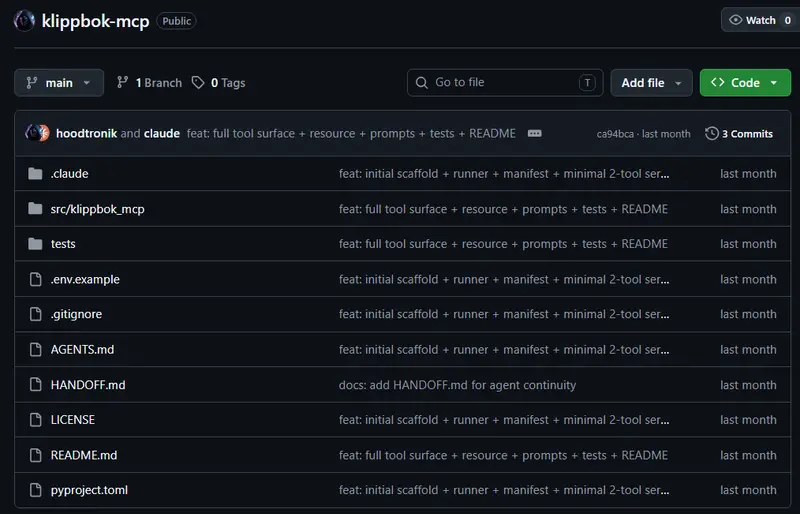This screenshot has height=514, width=800.
Task: Click the .gitignore file icon
Action: click(35, 314)
